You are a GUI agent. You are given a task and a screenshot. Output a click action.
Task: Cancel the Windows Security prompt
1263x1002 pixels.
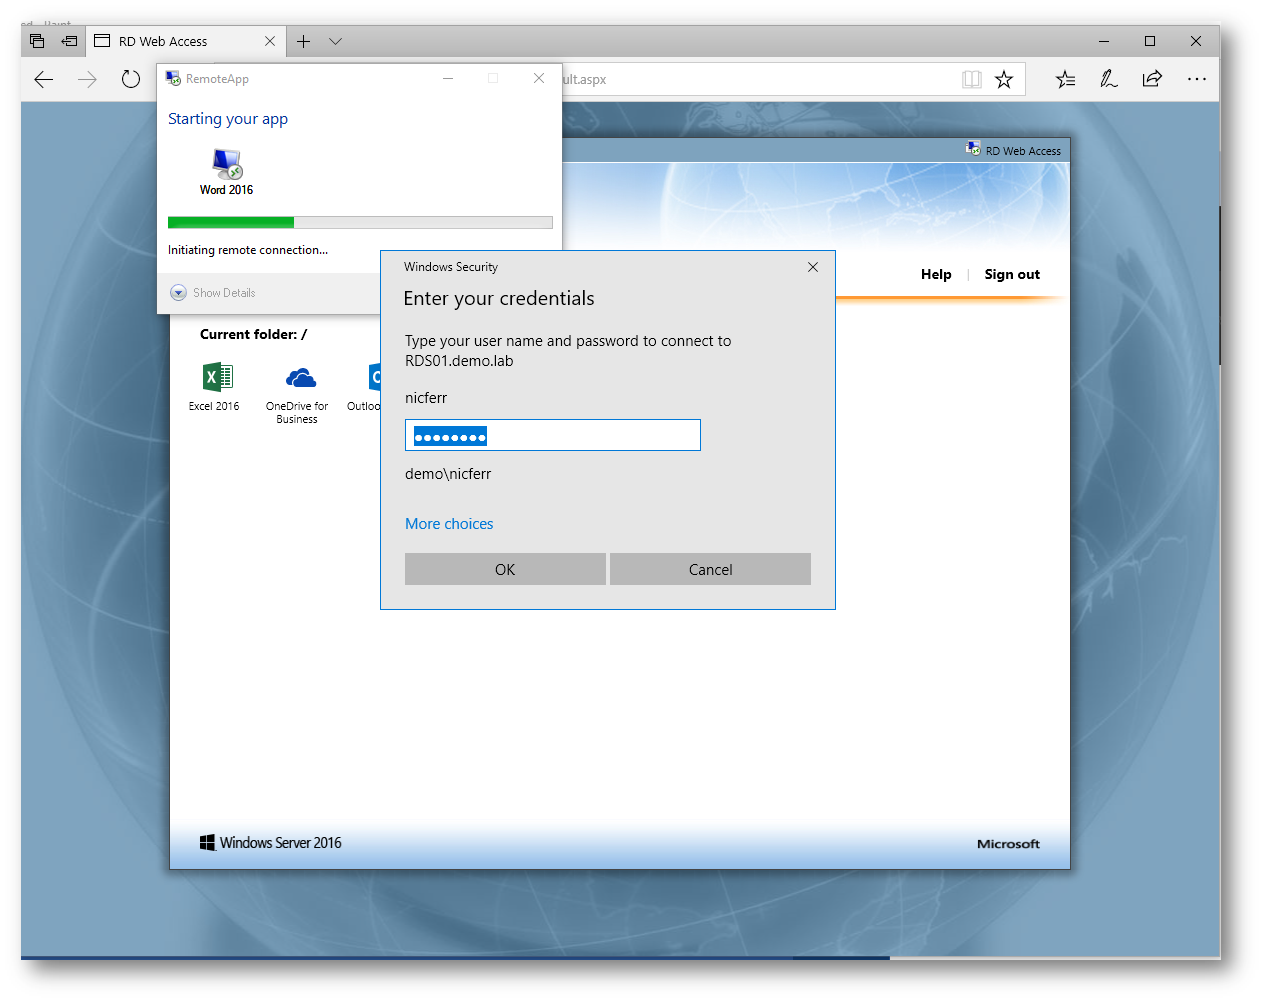[710, 569]
